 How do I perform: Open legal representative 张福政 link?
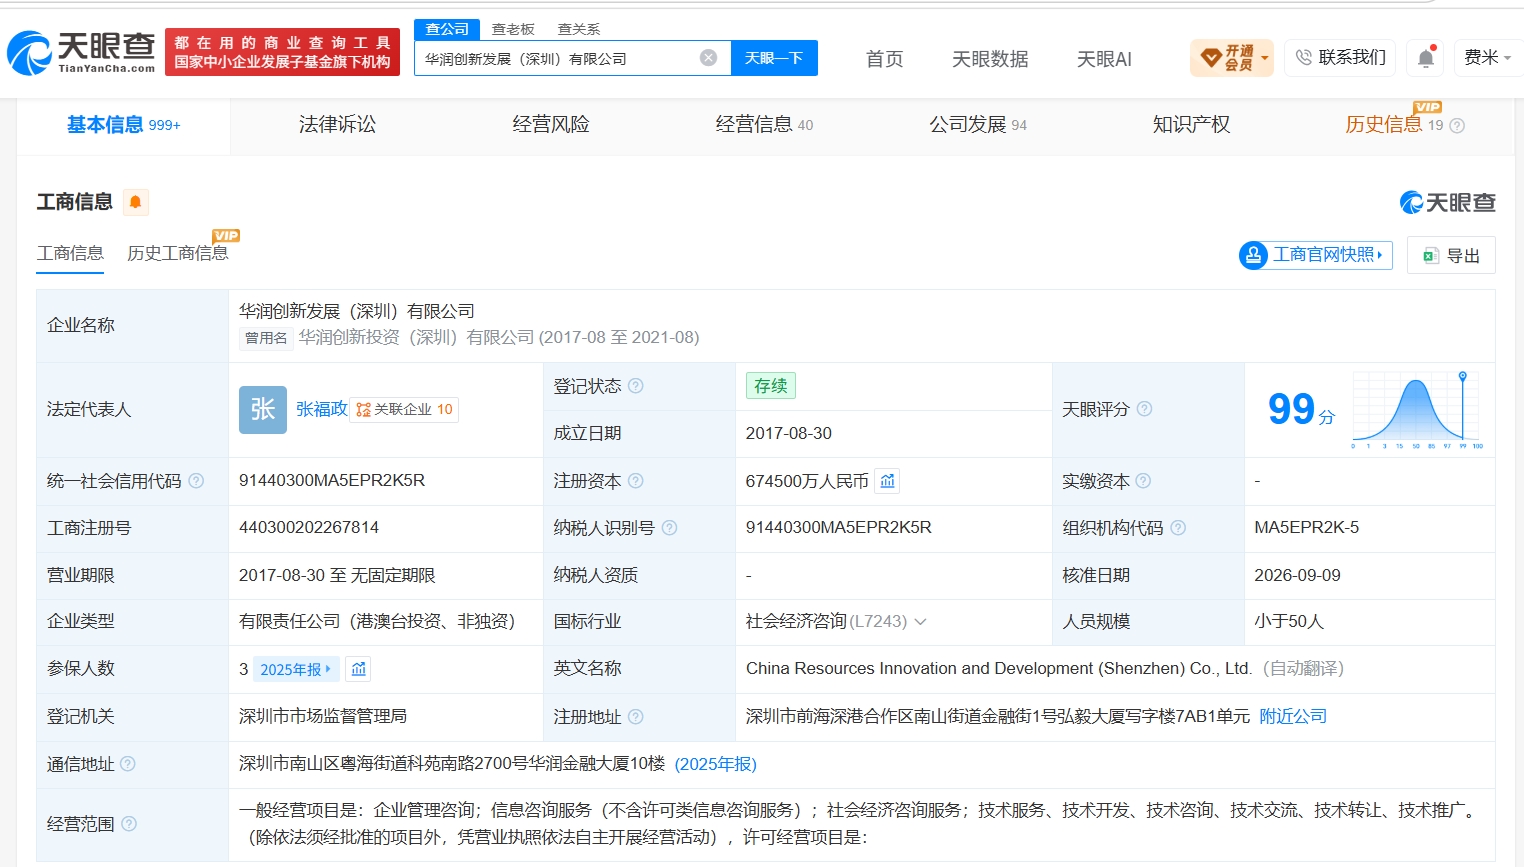tap(322, 409)
